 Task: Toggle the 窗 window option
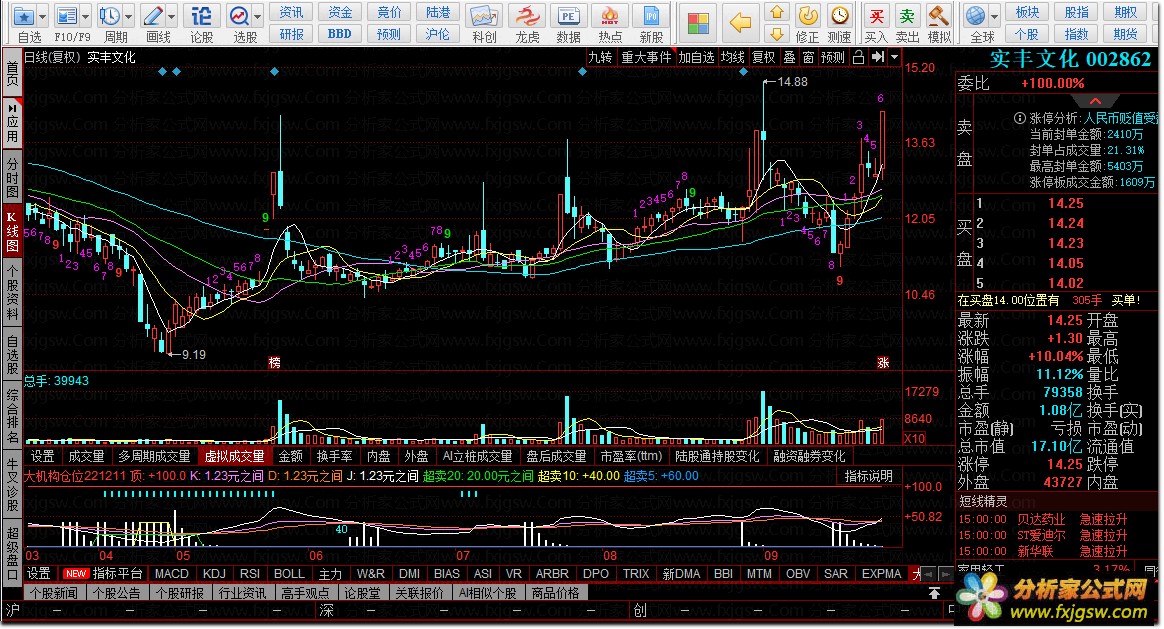(808, 57)
